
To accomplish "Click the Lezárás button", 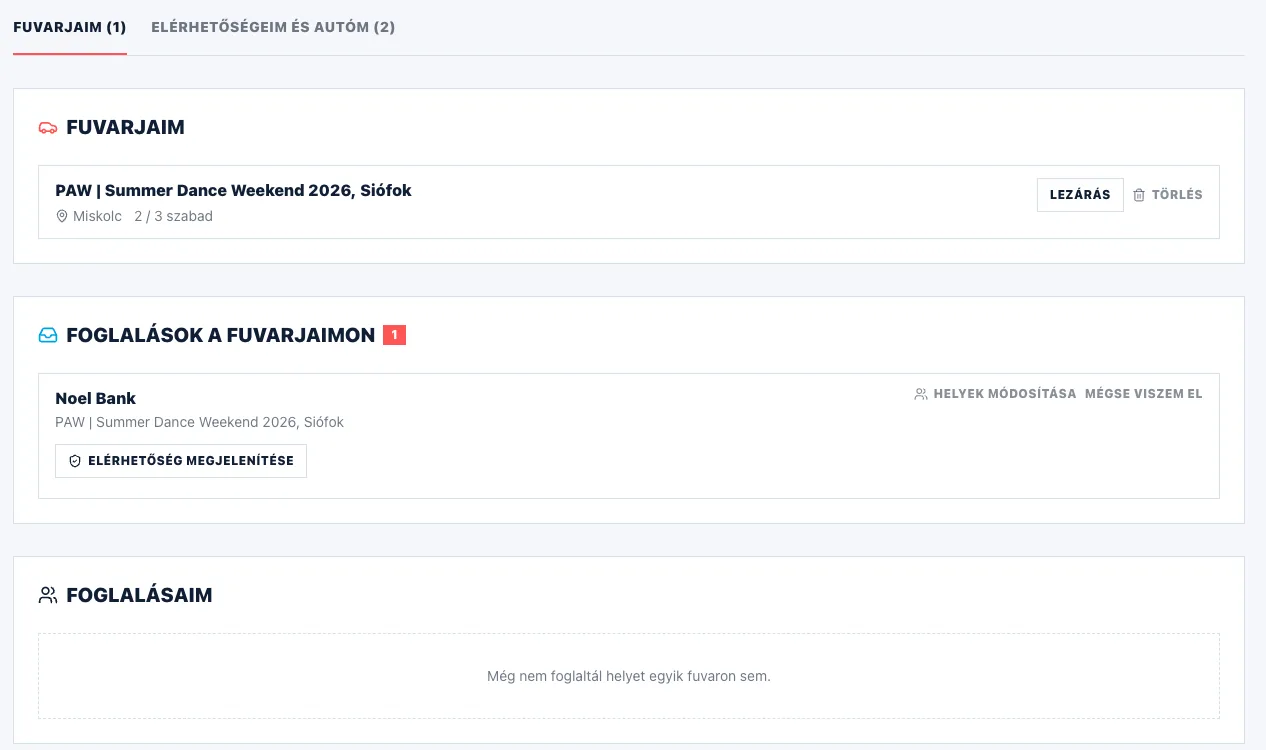I will pos(1080,195).
